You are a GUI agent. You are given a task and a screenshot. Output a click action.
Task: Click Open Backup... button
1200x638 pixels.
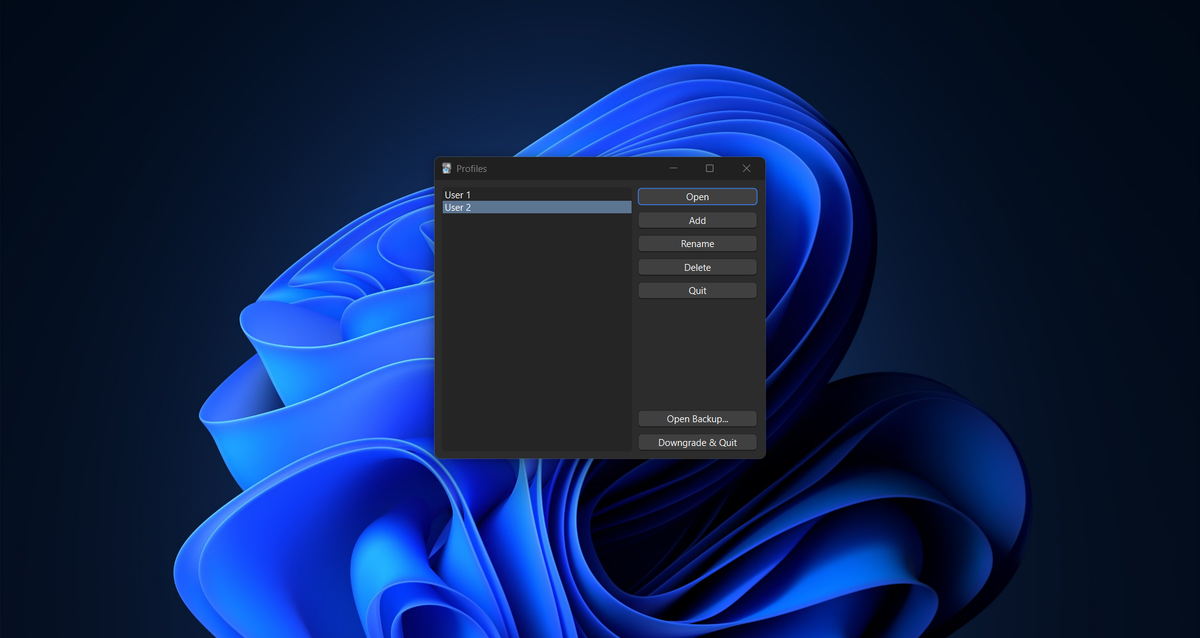point(697,419)
